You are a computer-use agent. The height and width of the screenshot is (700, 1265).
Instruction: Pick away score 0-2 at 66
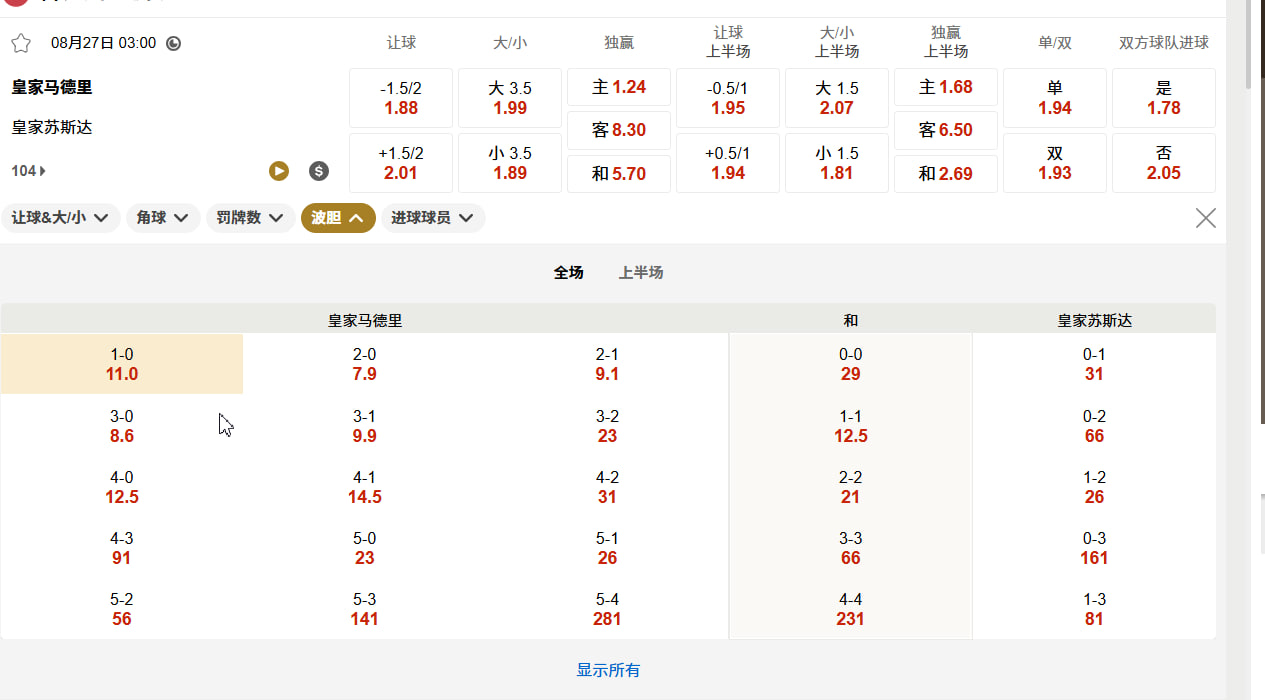(x=1094, y=426)
